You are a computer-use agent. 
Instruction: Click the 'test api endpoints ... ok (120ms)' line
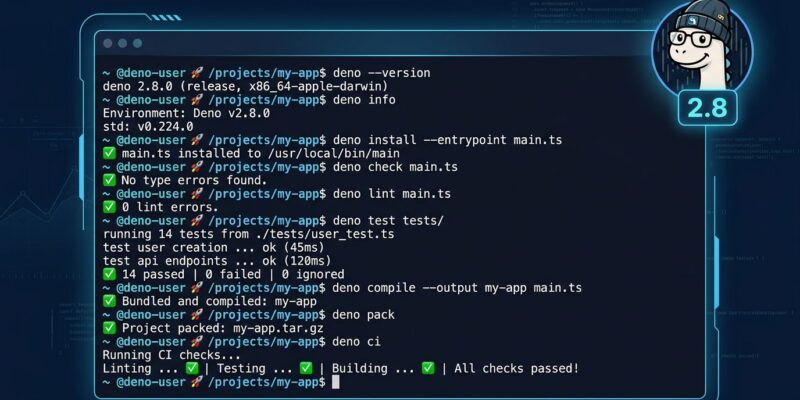pyautogui.click(x=217, y=261)
